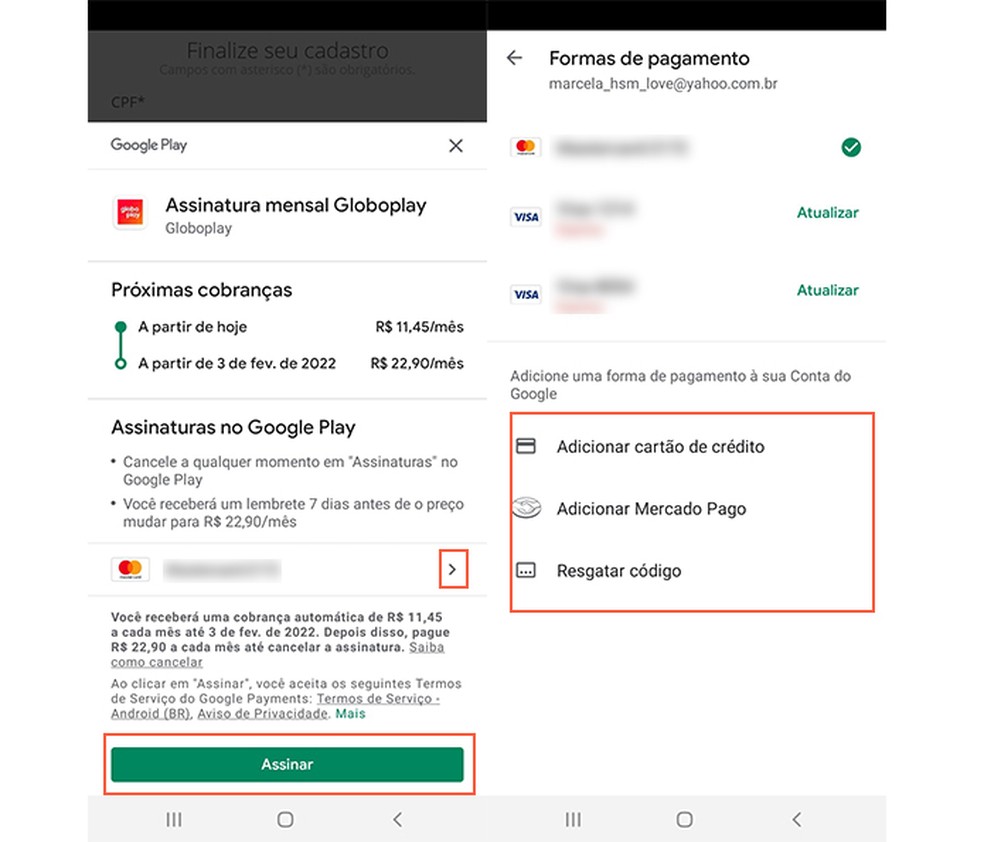Tap the first Visa card icon
984x842 pixels.
(x=526, y=217)
